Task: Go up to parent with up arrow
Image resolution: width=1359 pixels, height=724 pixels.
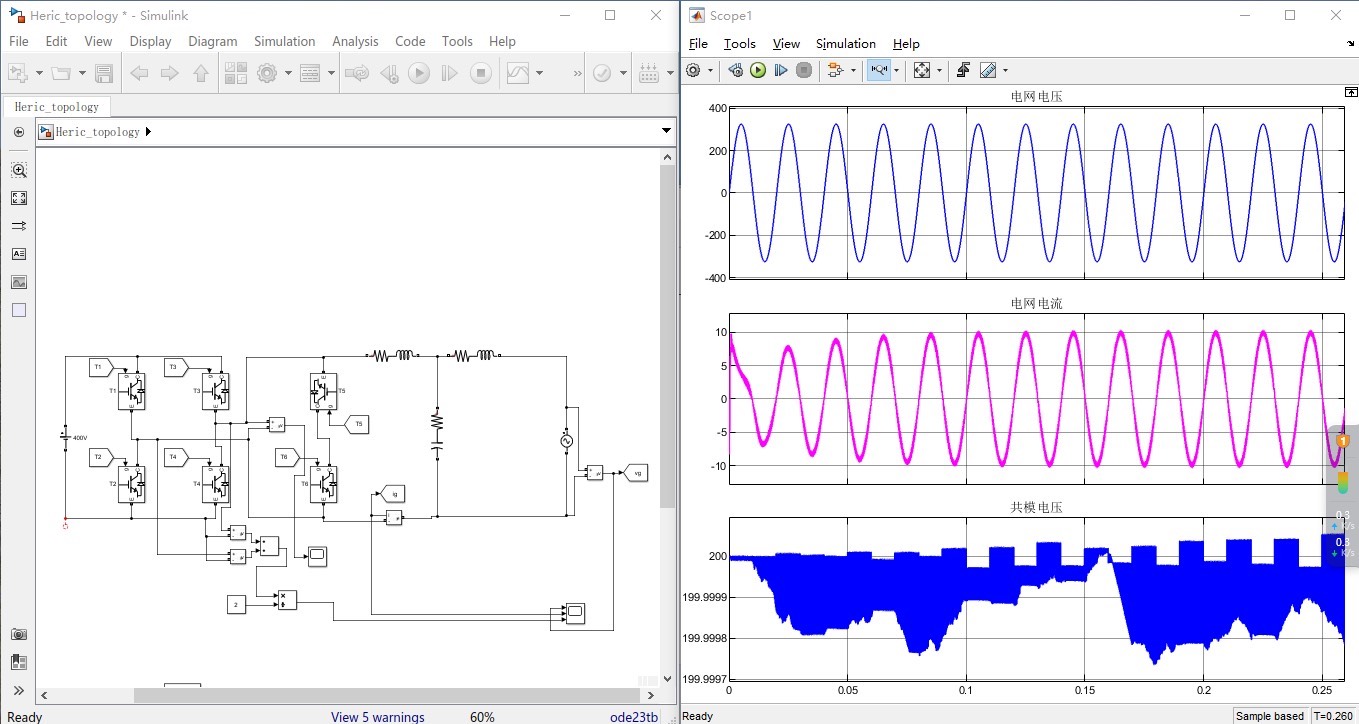Action: click(x=200, y=73)
